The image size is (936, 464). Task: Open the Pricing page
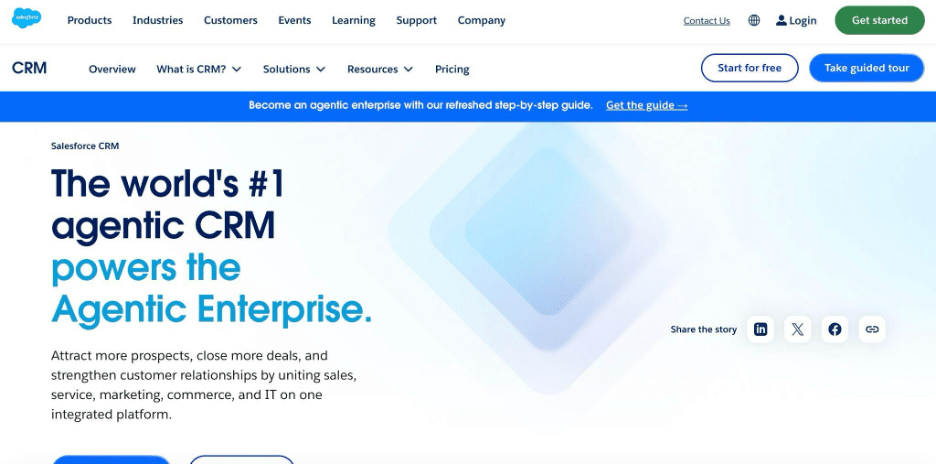tap(452, 69)
